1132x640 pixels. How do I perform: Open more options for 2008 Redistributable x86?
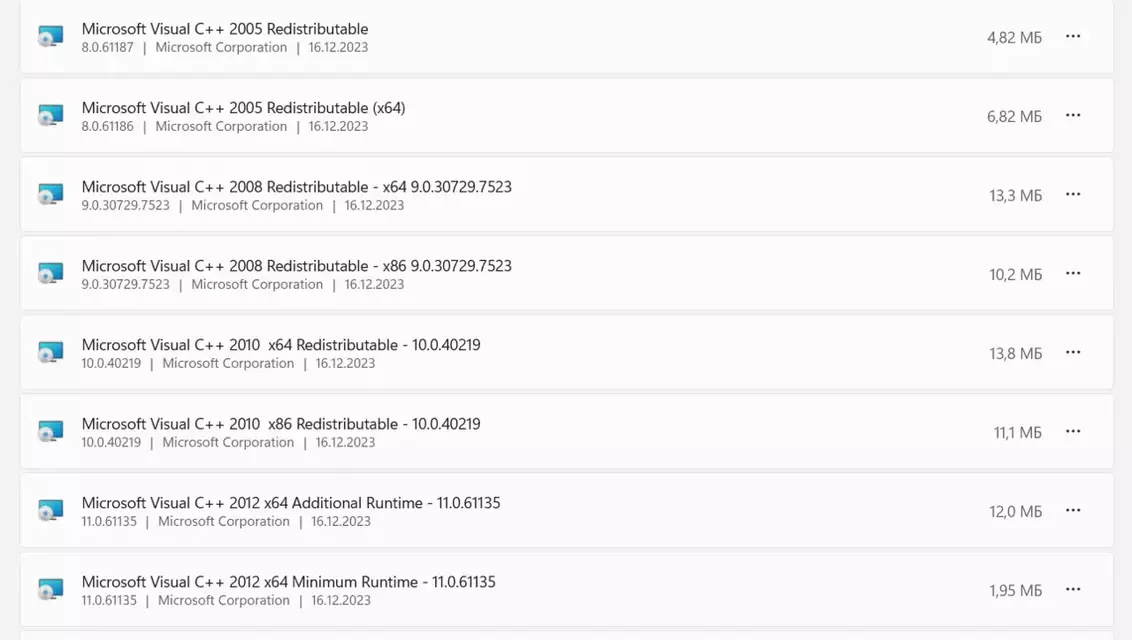(1073, 273)
